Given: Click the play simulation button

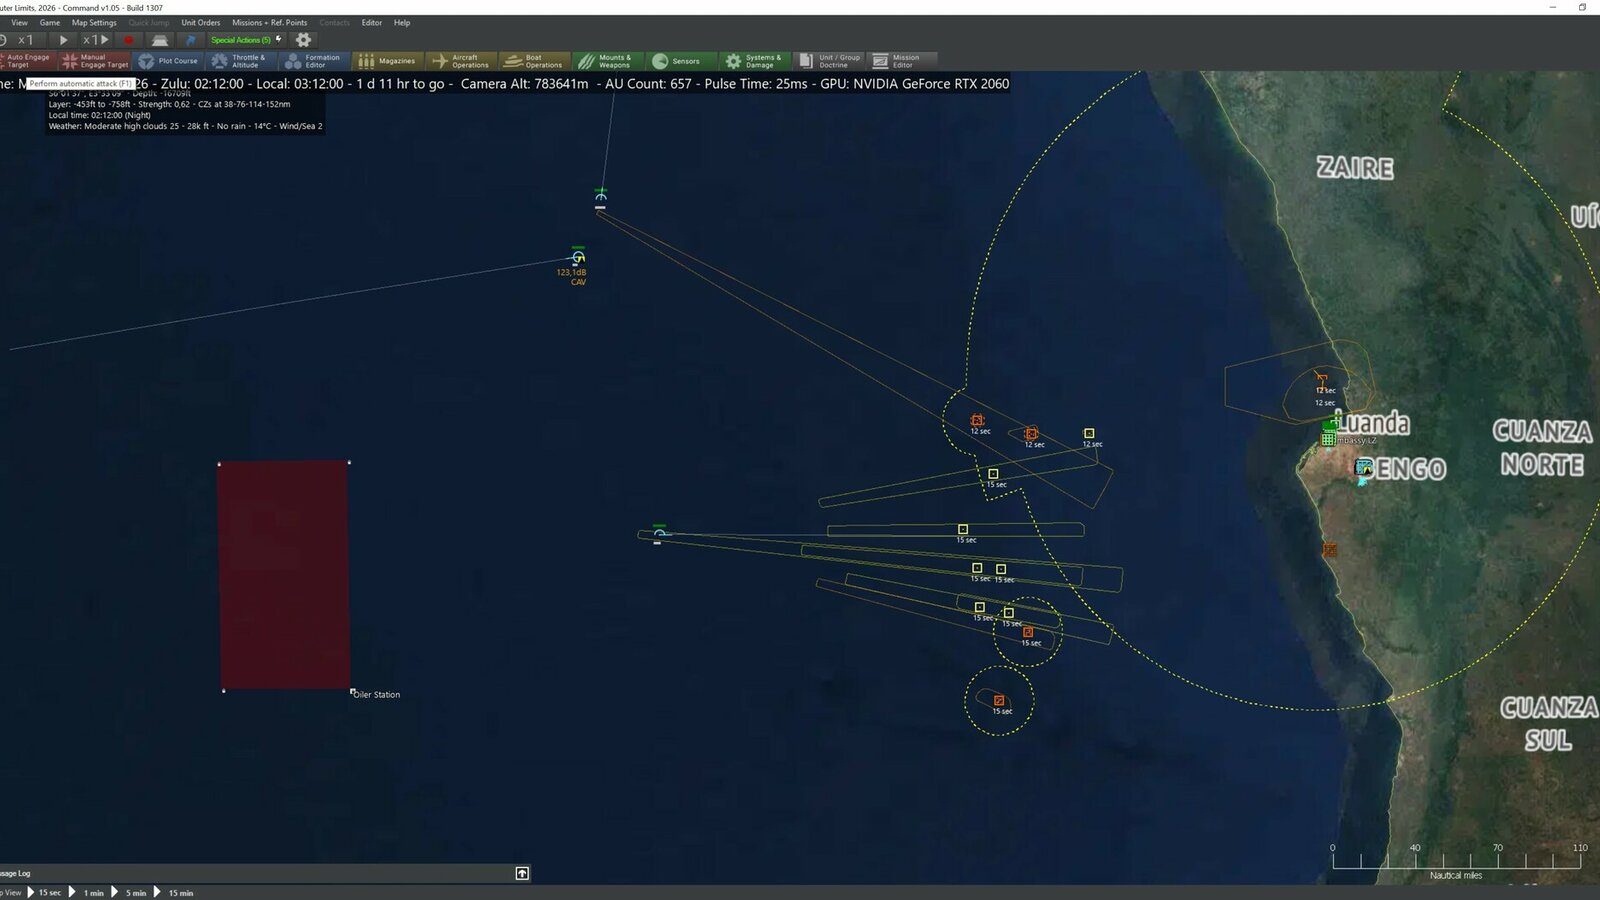Looking at the screenshot, I should (63, 40).
